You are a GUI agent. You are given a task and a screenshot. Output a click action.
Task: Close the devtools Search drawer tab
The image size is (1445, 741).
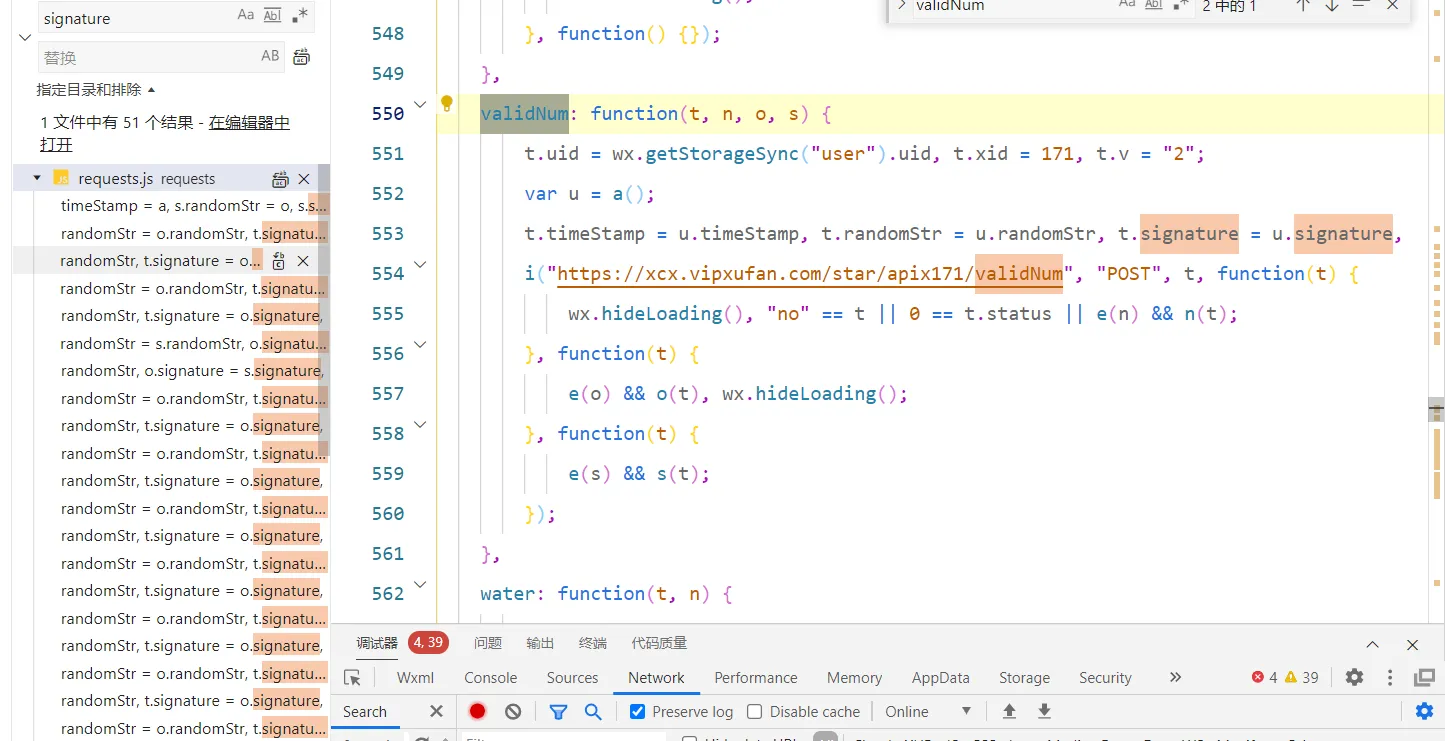click(x=436, y=711)
